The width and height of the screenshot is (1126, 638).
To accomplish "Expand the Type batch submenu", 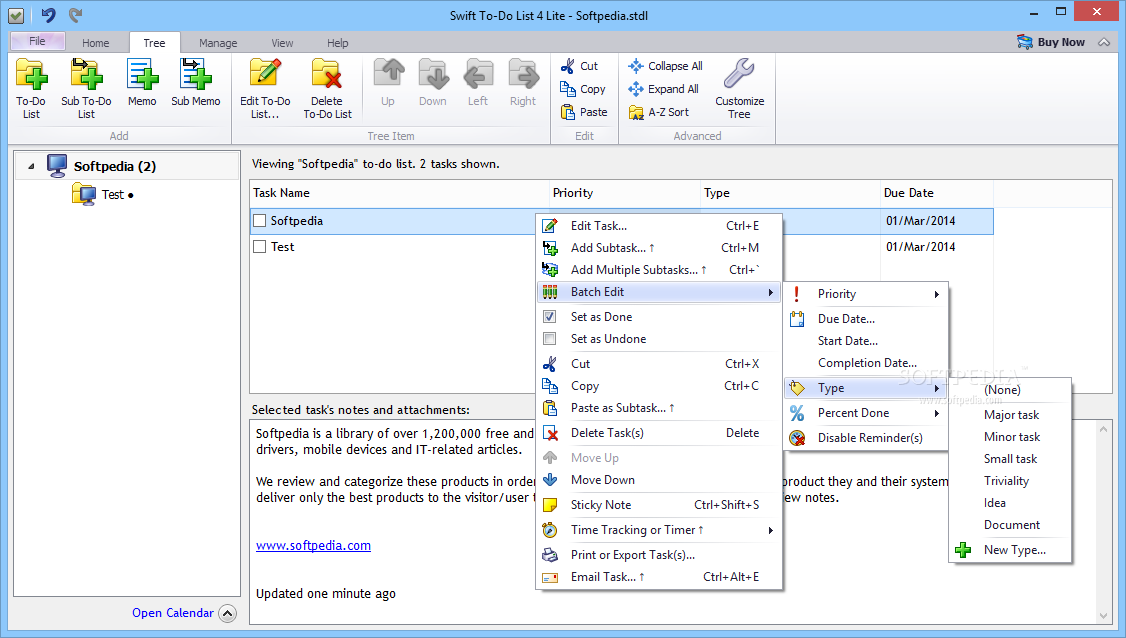I will tap(865, 388).
